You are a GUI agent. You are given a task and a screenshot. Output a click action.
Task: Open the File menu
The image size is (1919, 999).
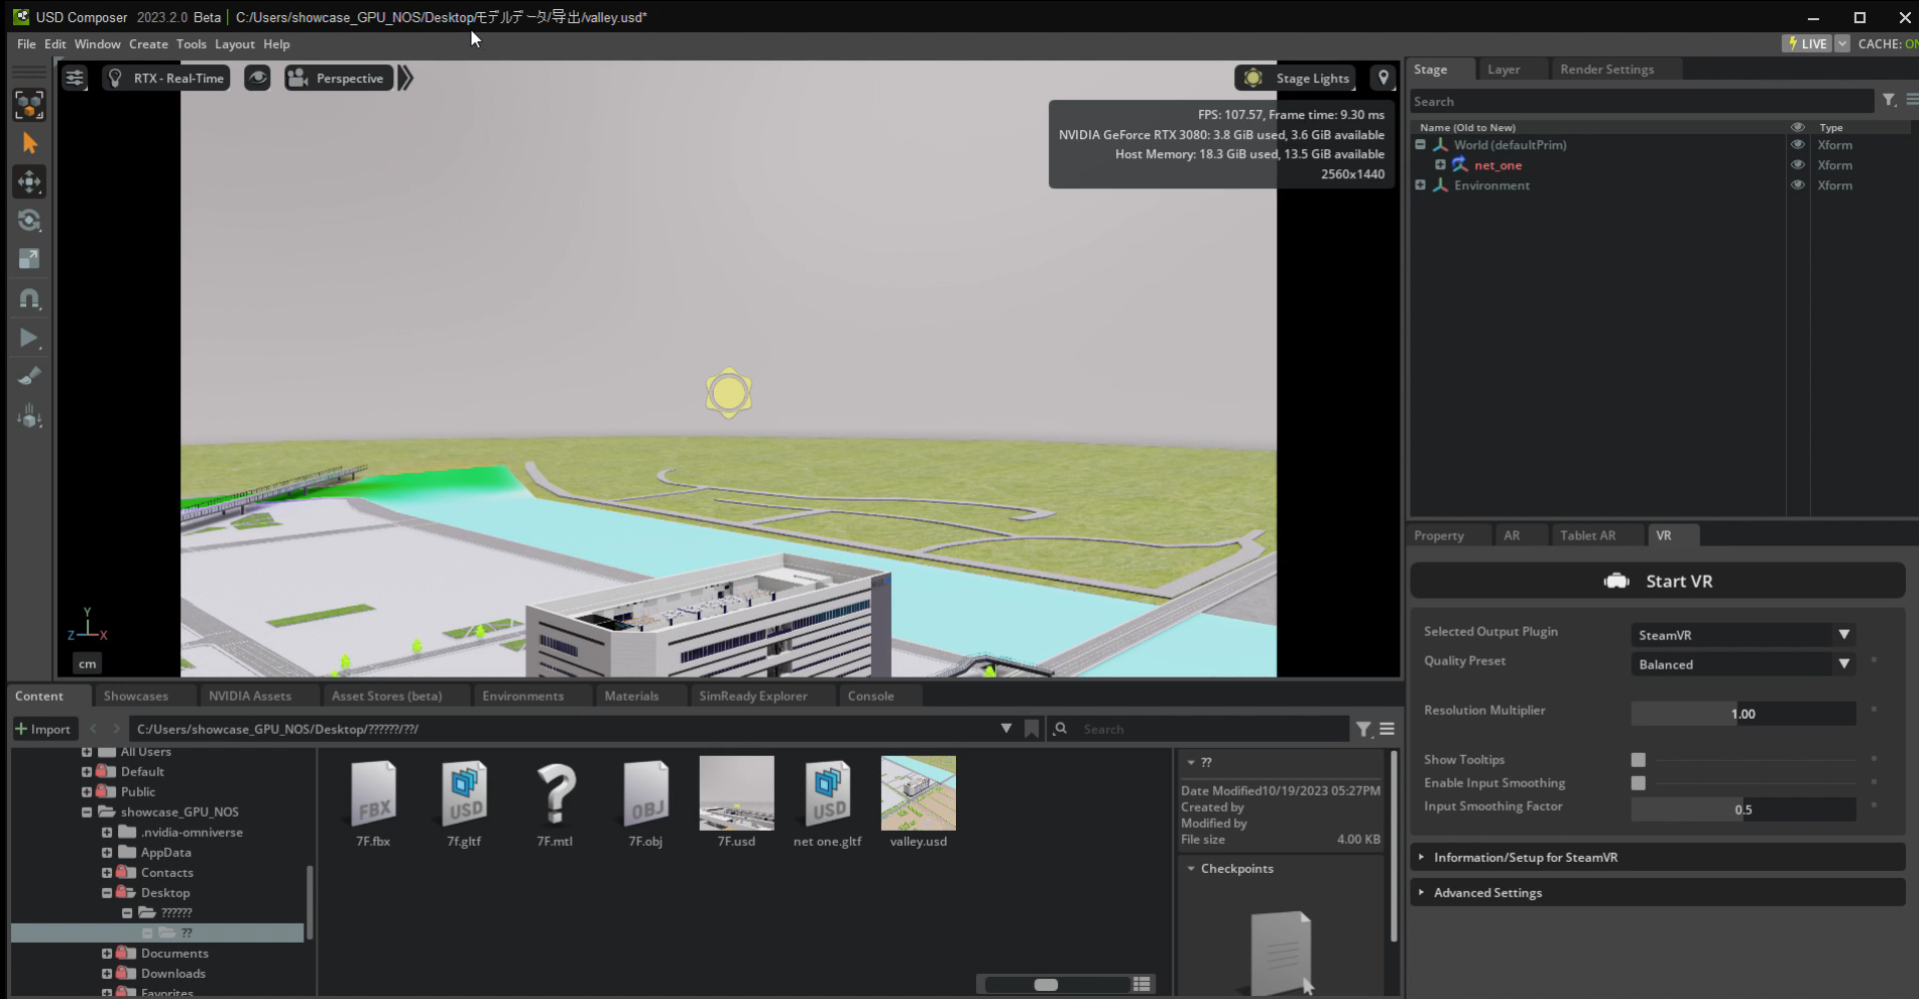click(x=26, y=44)
